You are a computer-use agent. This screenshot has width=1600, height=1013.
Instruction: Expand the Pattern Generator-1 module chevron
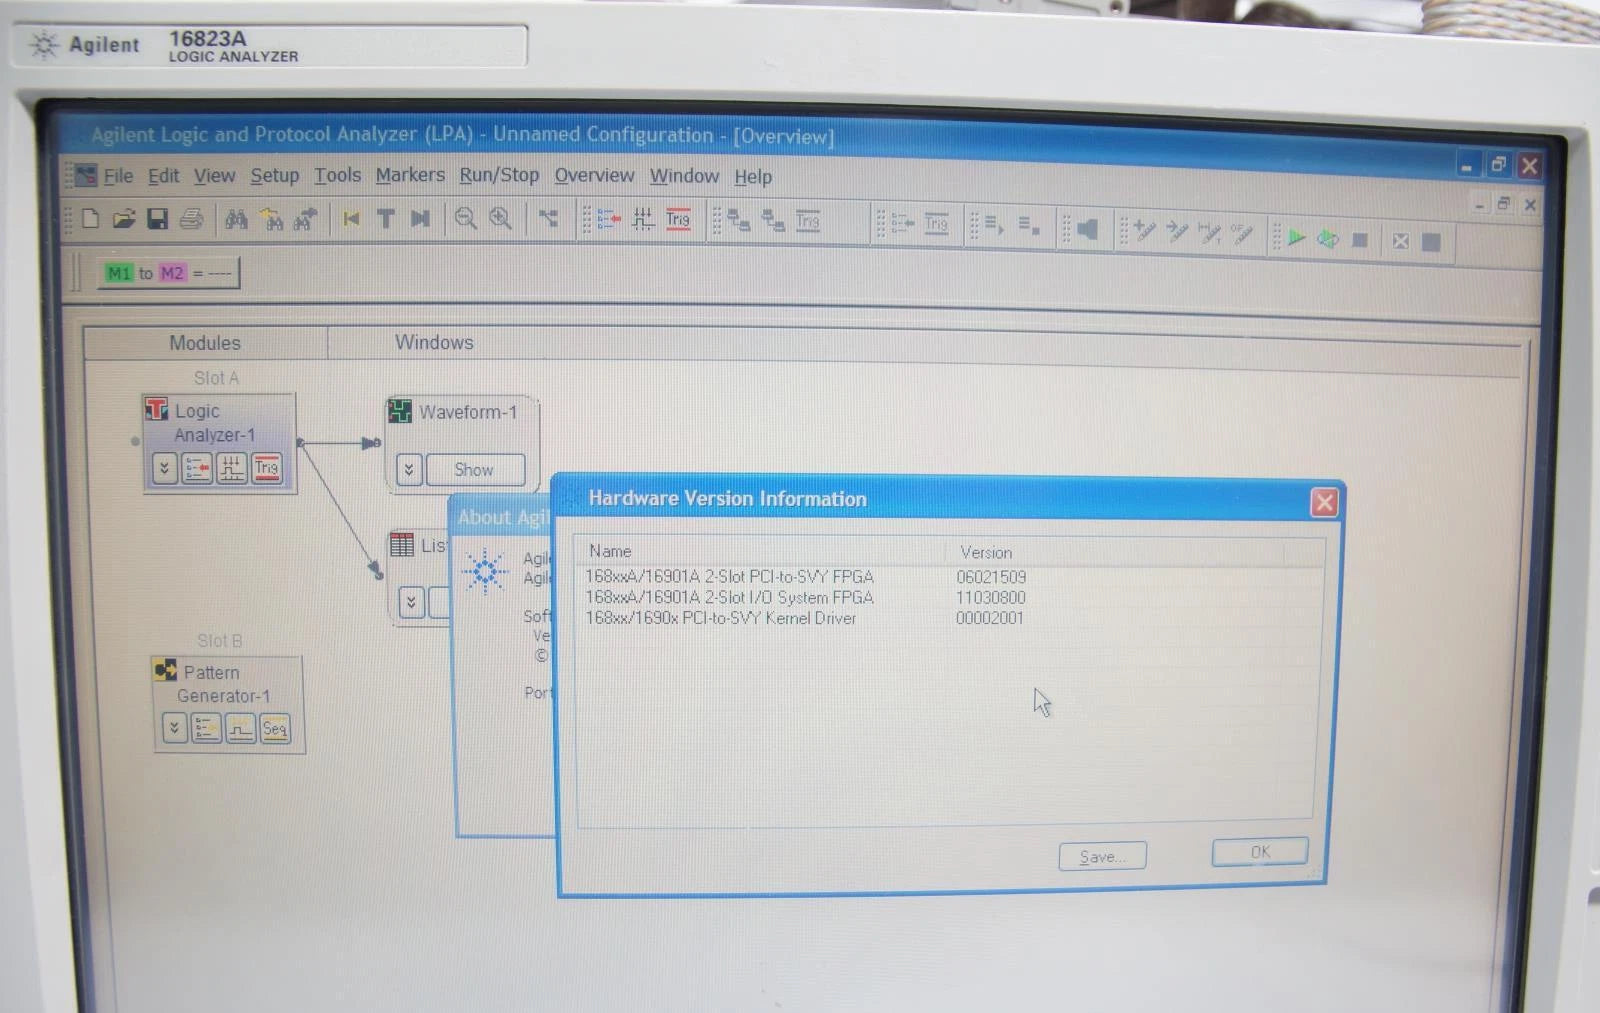(174, 728)
